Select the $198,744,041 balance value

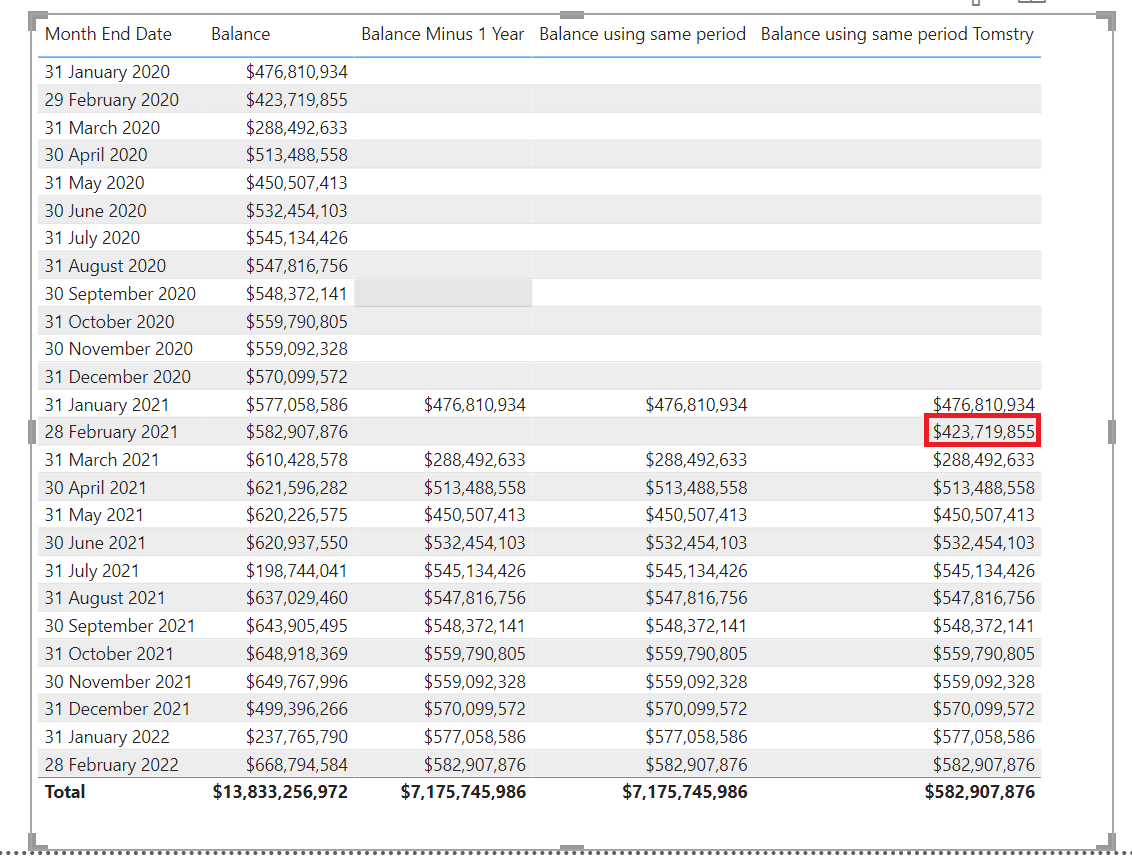(297, 571)
